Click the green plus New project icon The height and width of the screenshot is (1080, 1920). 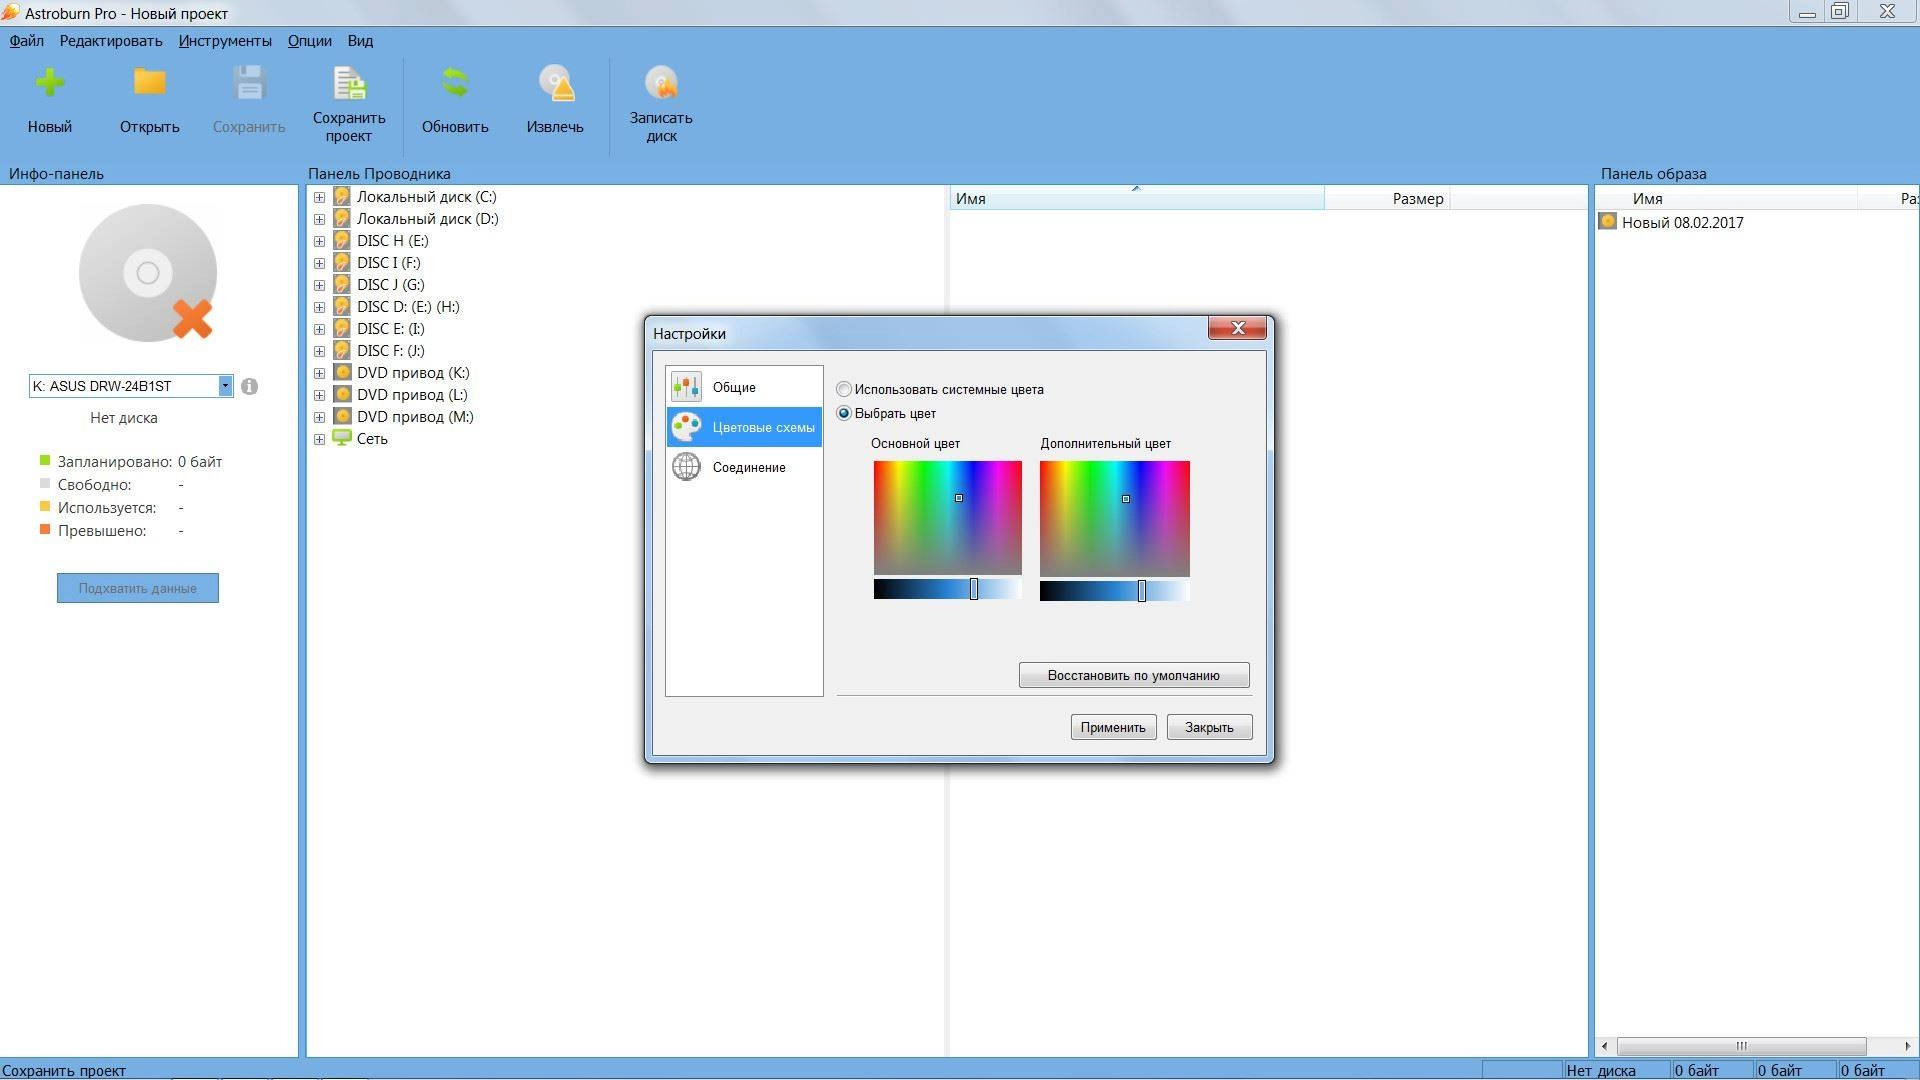coord(49,82)
